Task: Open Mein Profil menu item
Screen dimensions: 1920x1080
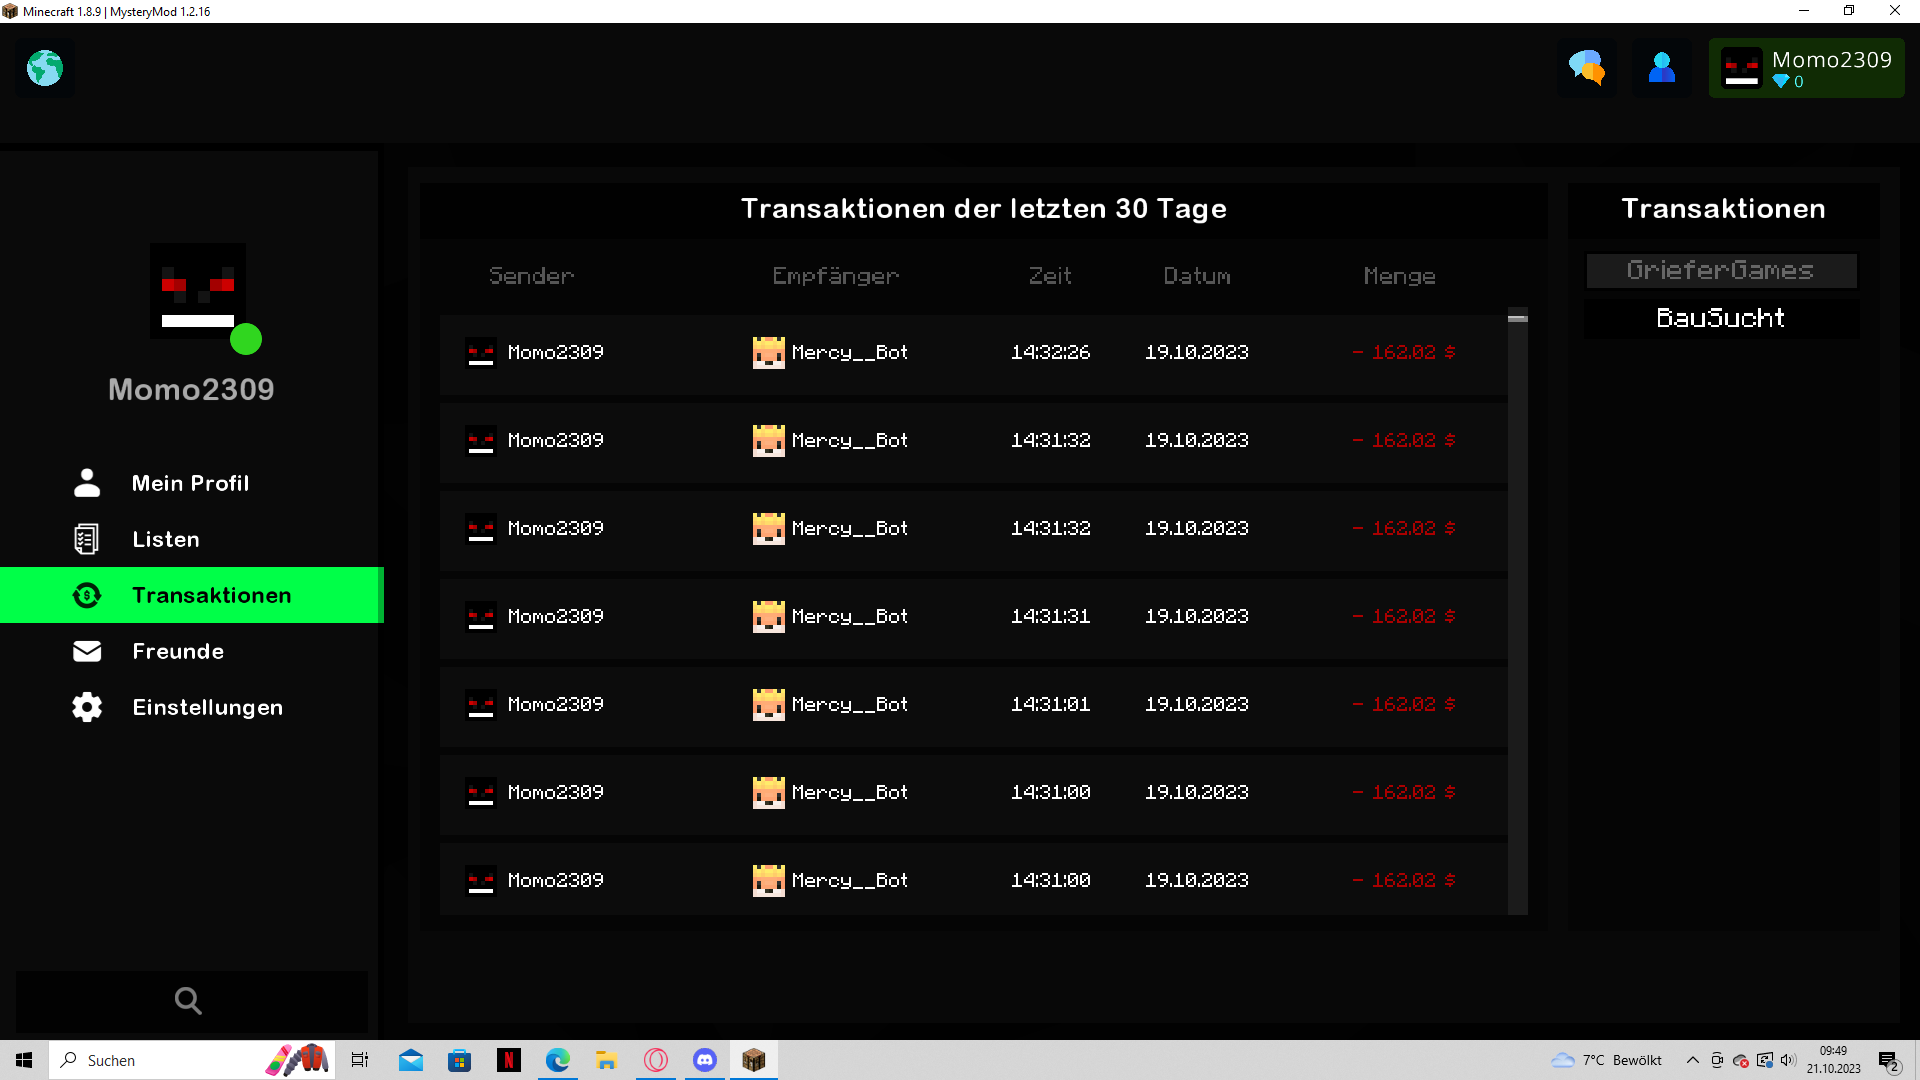Action: (x=192, y=483)
